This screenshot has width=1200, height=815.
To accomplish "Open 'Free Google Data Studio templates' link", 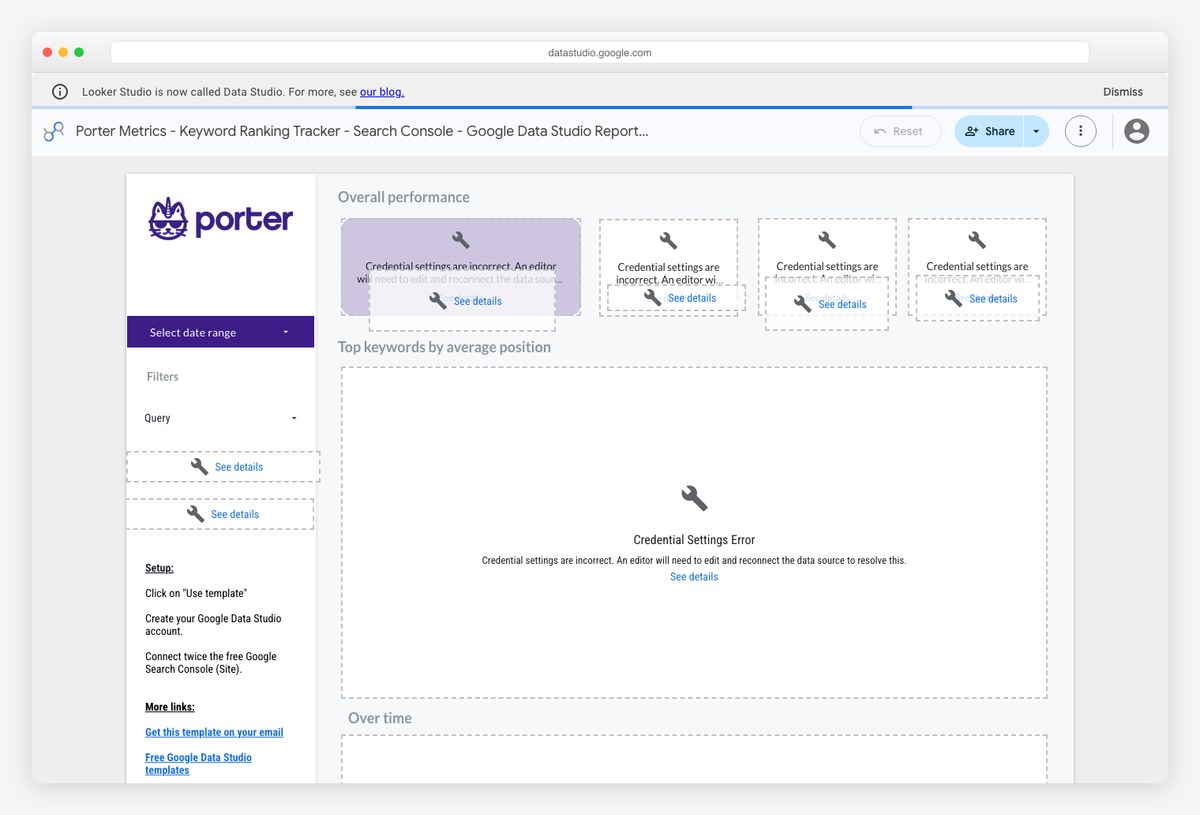I will [x=198, y=764].
